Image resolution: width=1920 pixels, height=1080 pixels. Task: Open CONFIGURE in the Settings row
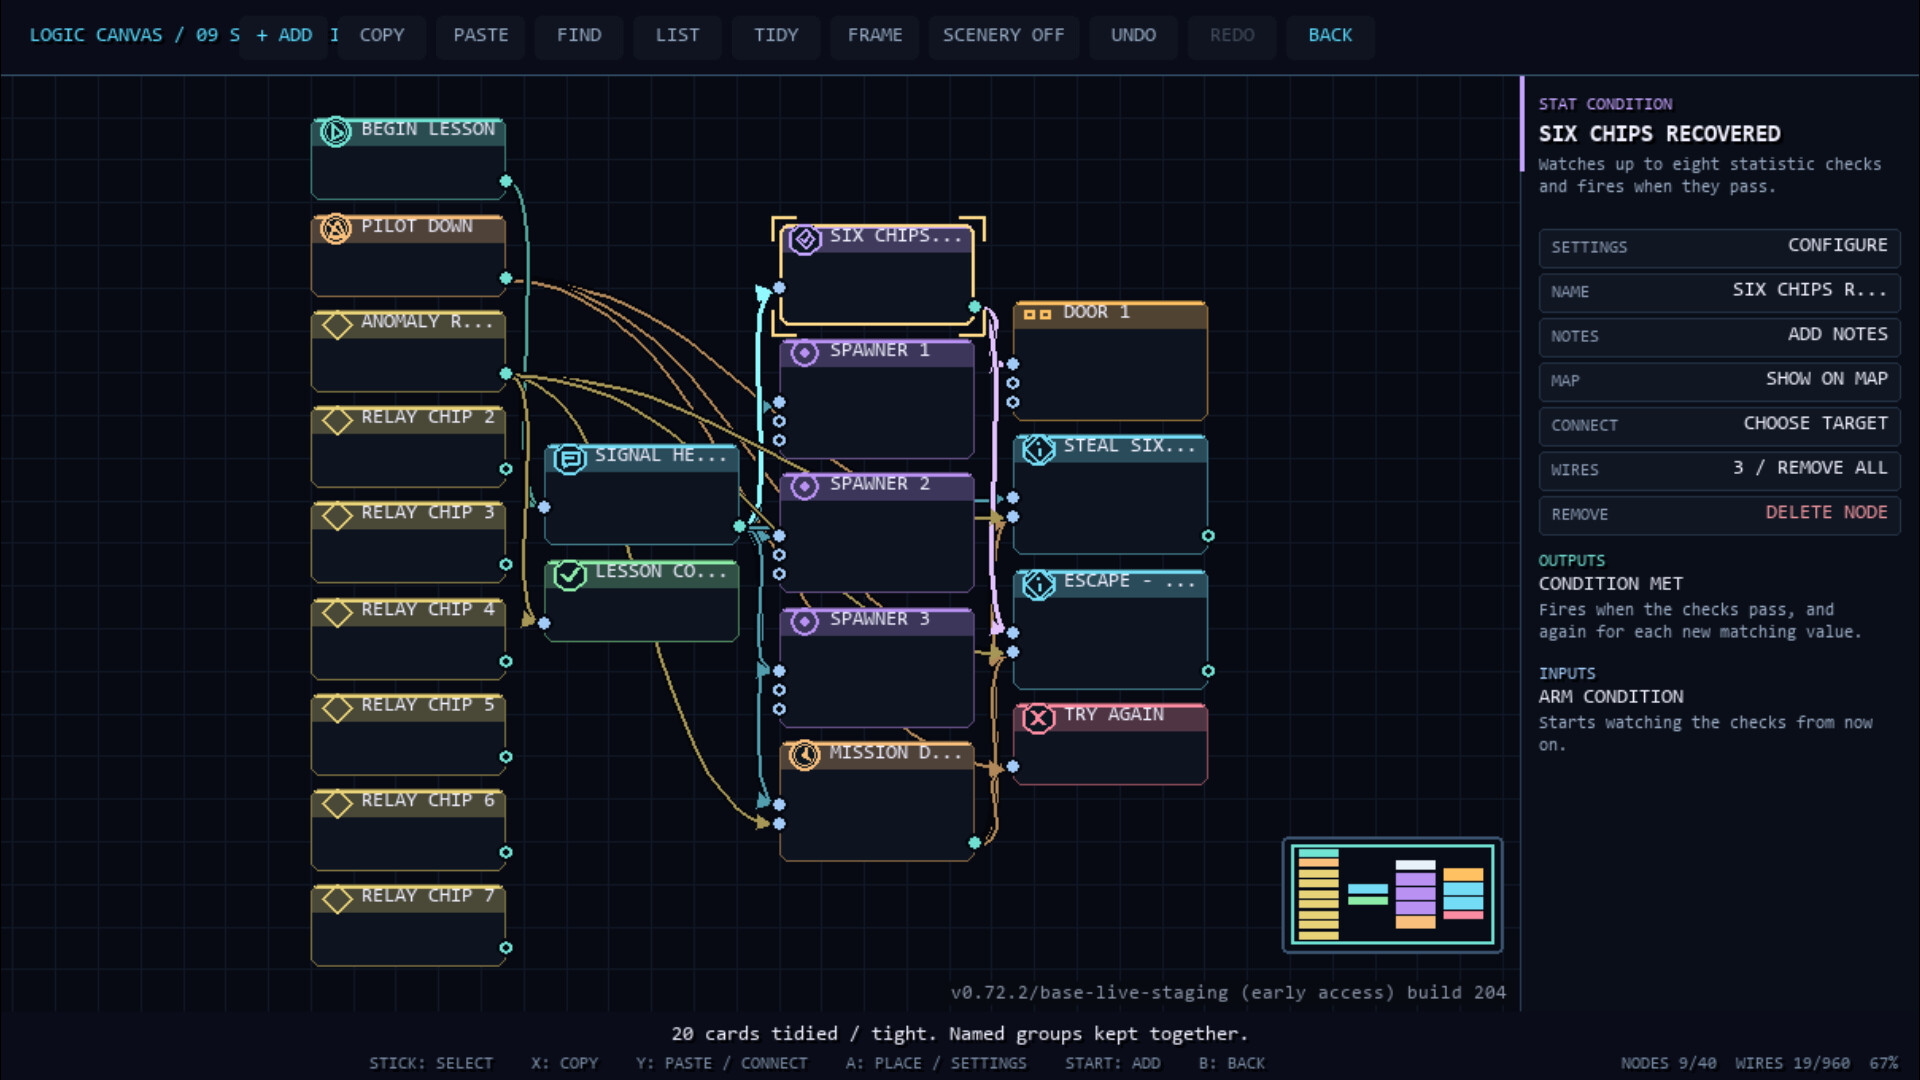1719,246
